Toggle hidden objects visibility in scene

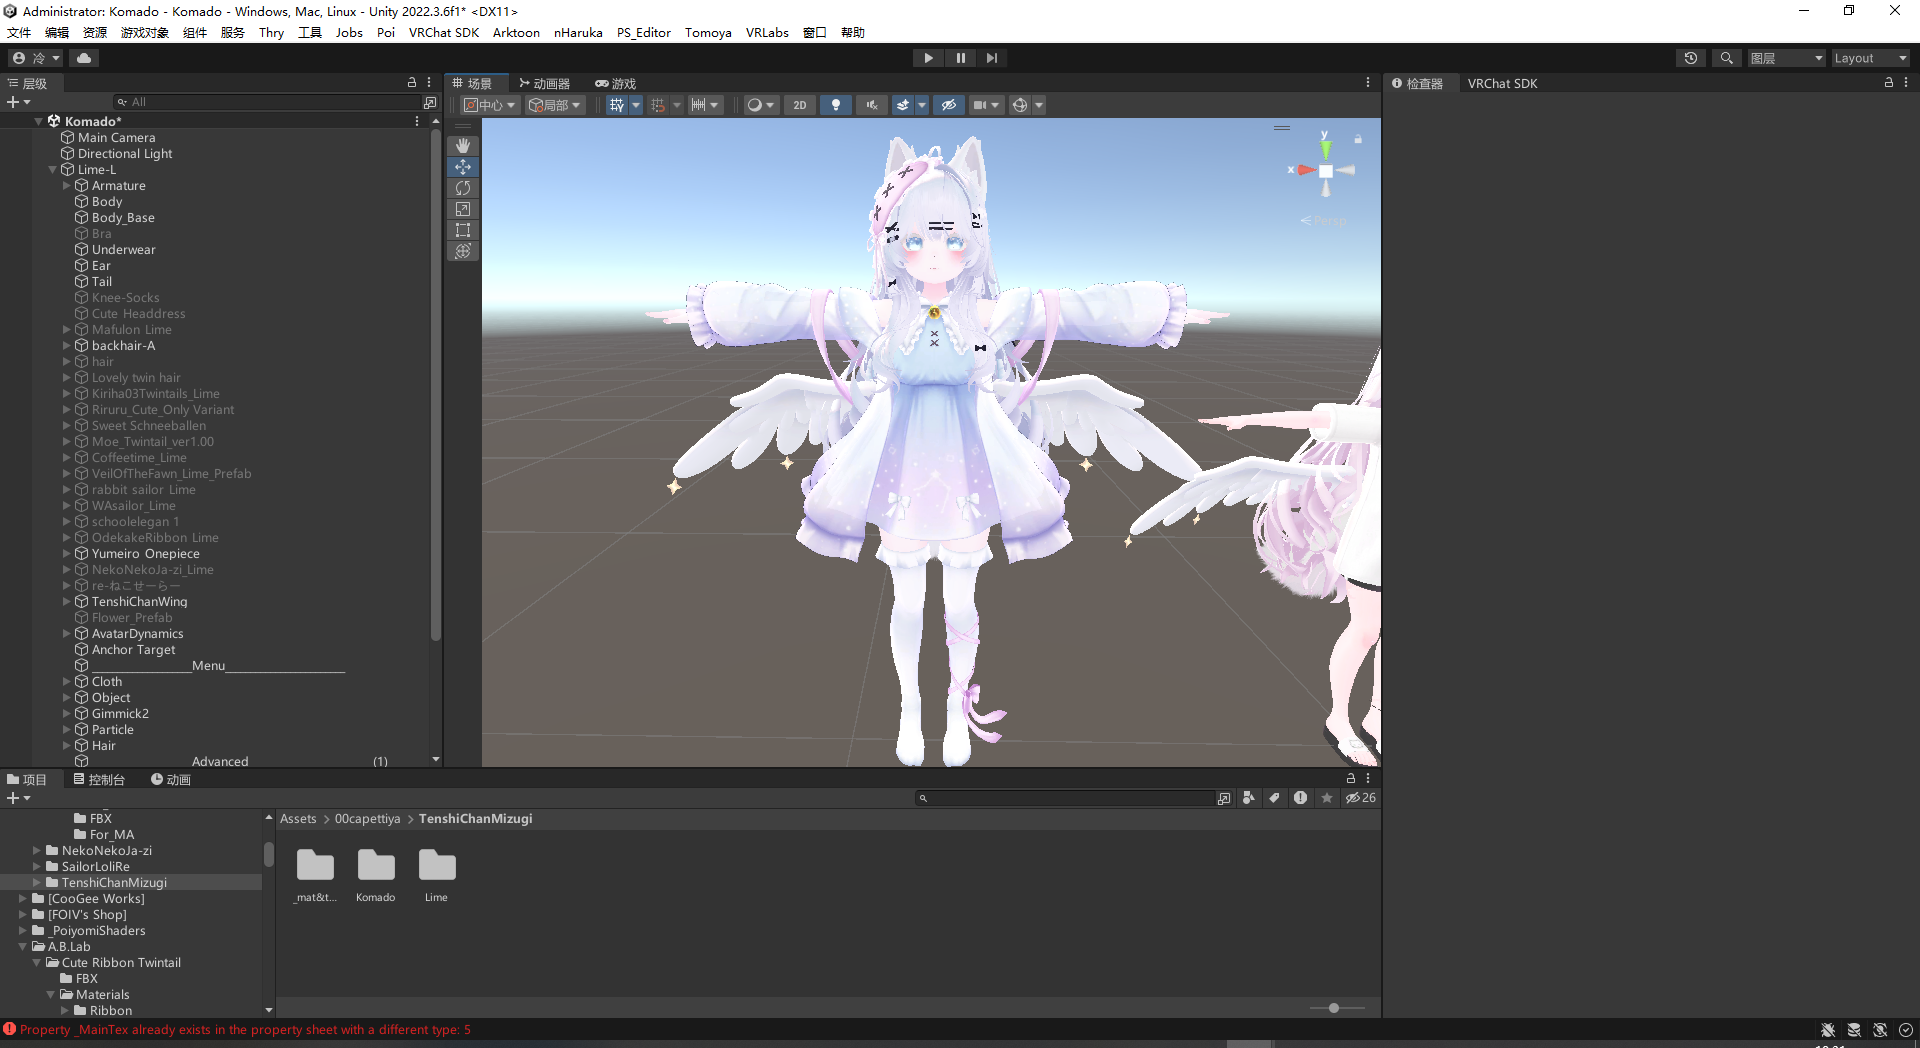click(x=949, y=105)
